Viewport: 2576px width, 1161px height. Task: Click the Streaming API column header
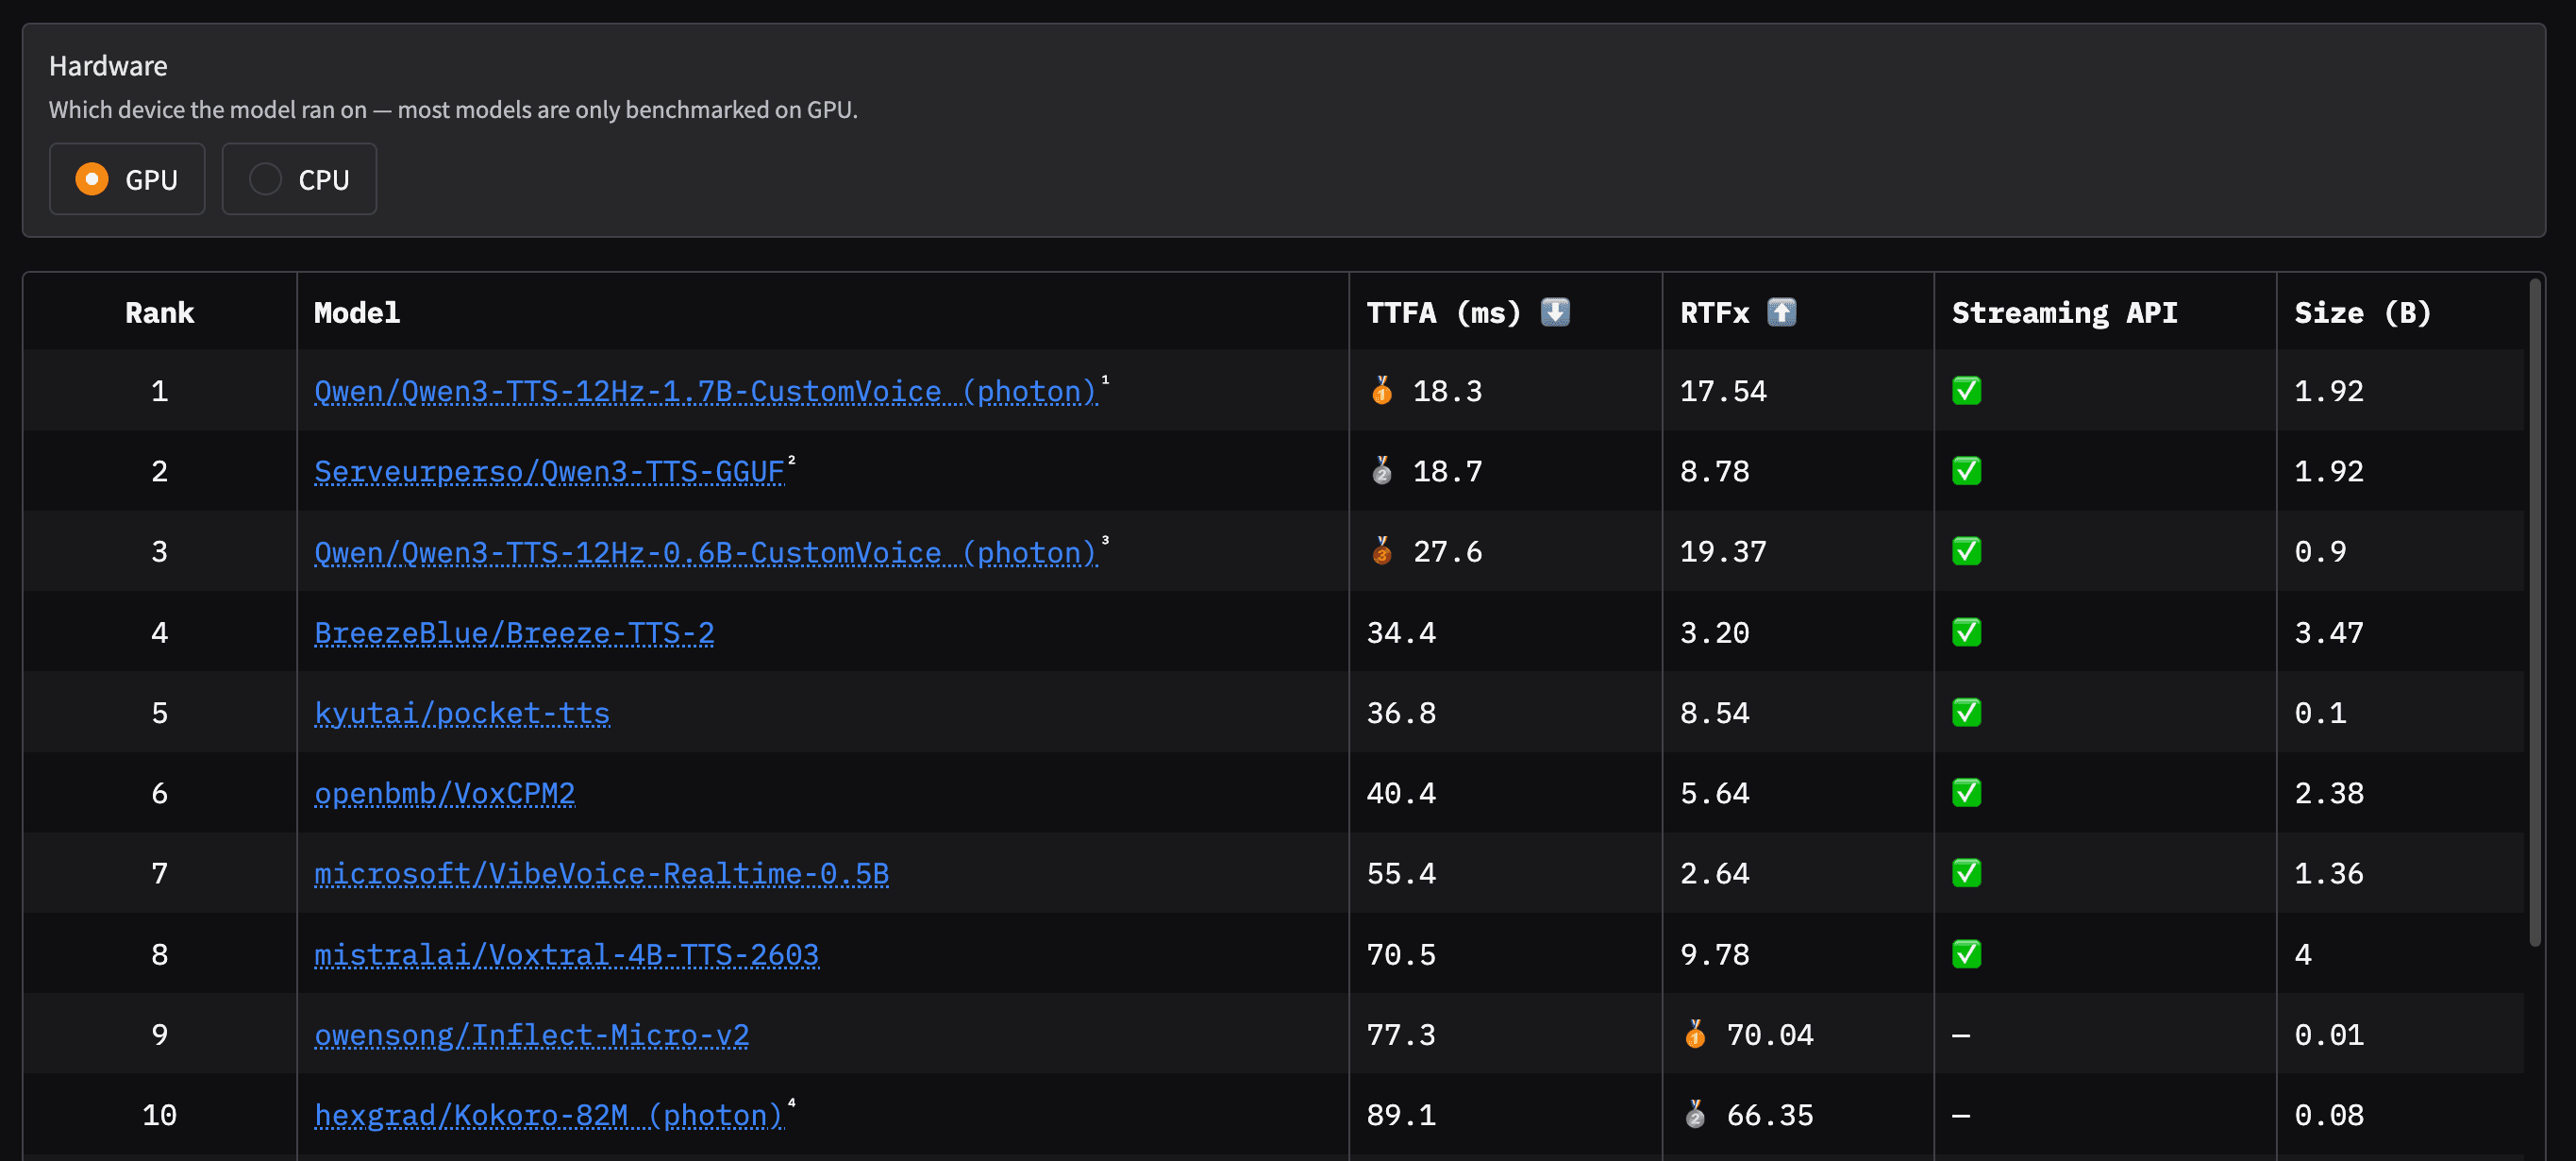coord(2065,312)
